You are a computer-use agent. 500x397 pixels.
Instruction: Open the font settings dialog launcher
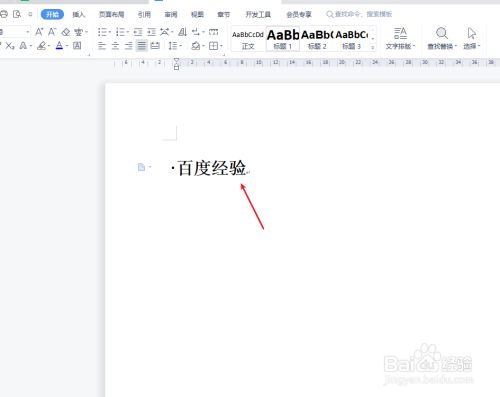pos(89,55)
